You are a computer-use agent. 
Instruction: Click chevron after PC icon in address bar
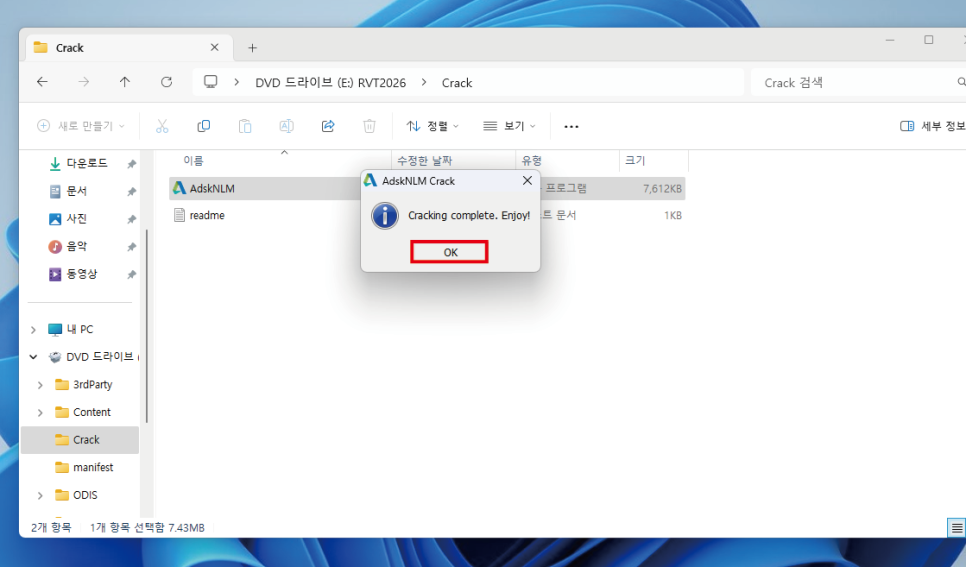click(x=237, y=82)
